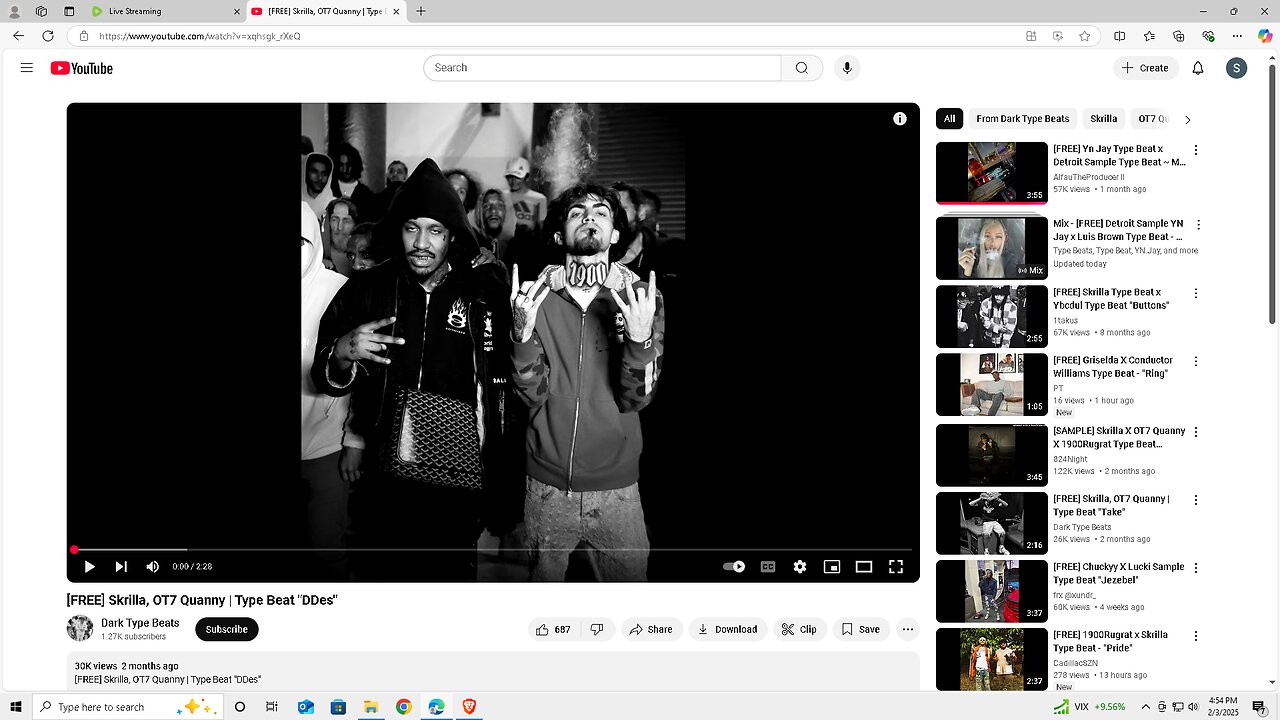Open the player settings gear

800,567
